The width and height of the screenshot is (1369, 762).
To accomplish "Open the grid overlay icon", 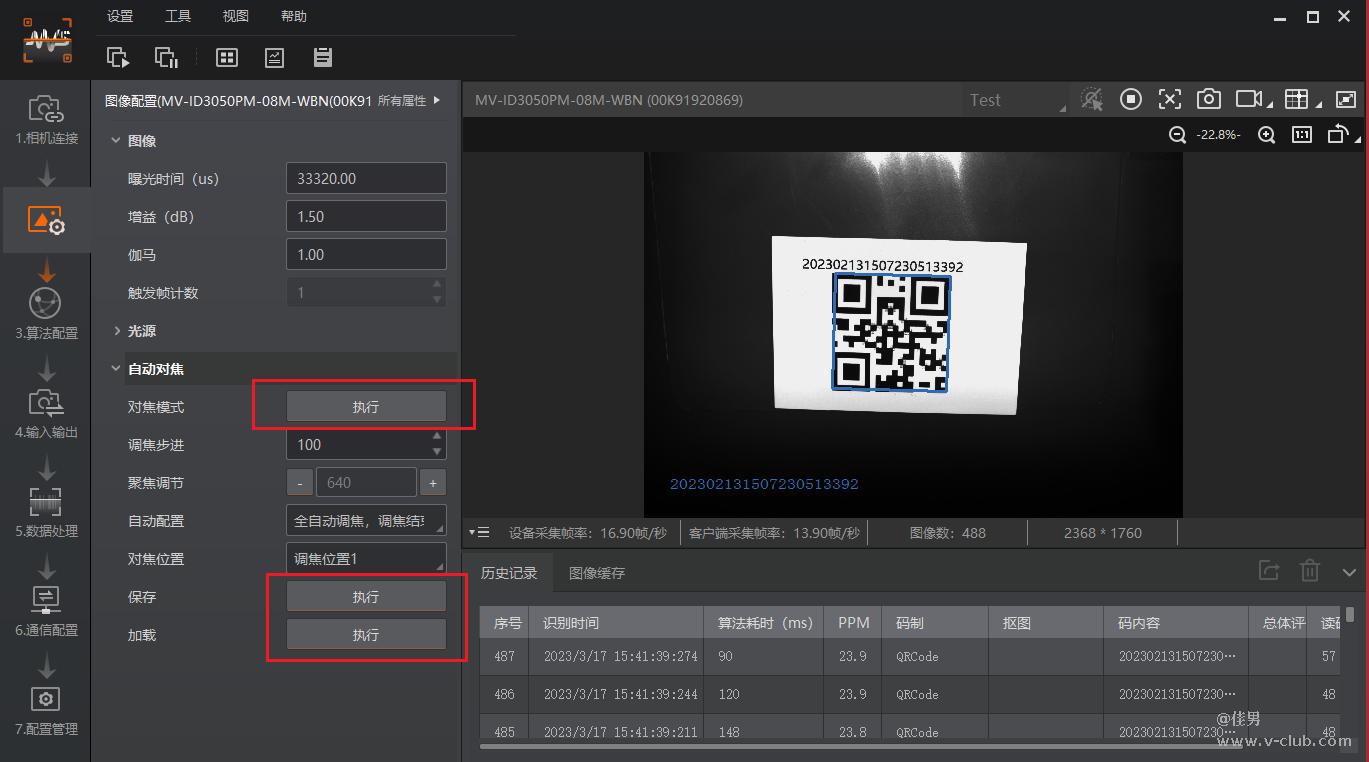I will pos(1296,99).
